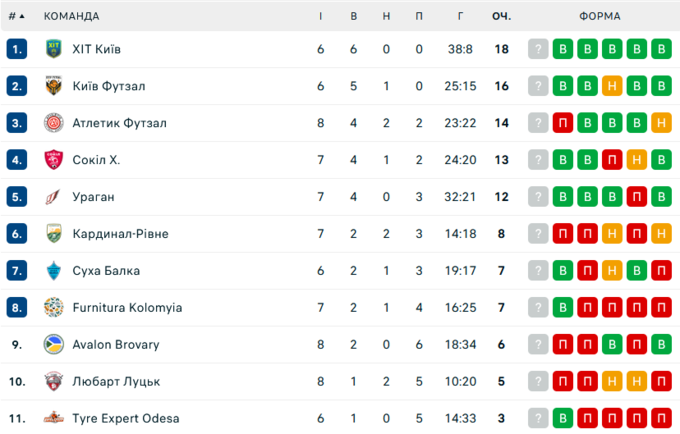Click the Любарт Луцьк team logo
Viewport: 680px width, 434px height.
(x=54, y=382)
